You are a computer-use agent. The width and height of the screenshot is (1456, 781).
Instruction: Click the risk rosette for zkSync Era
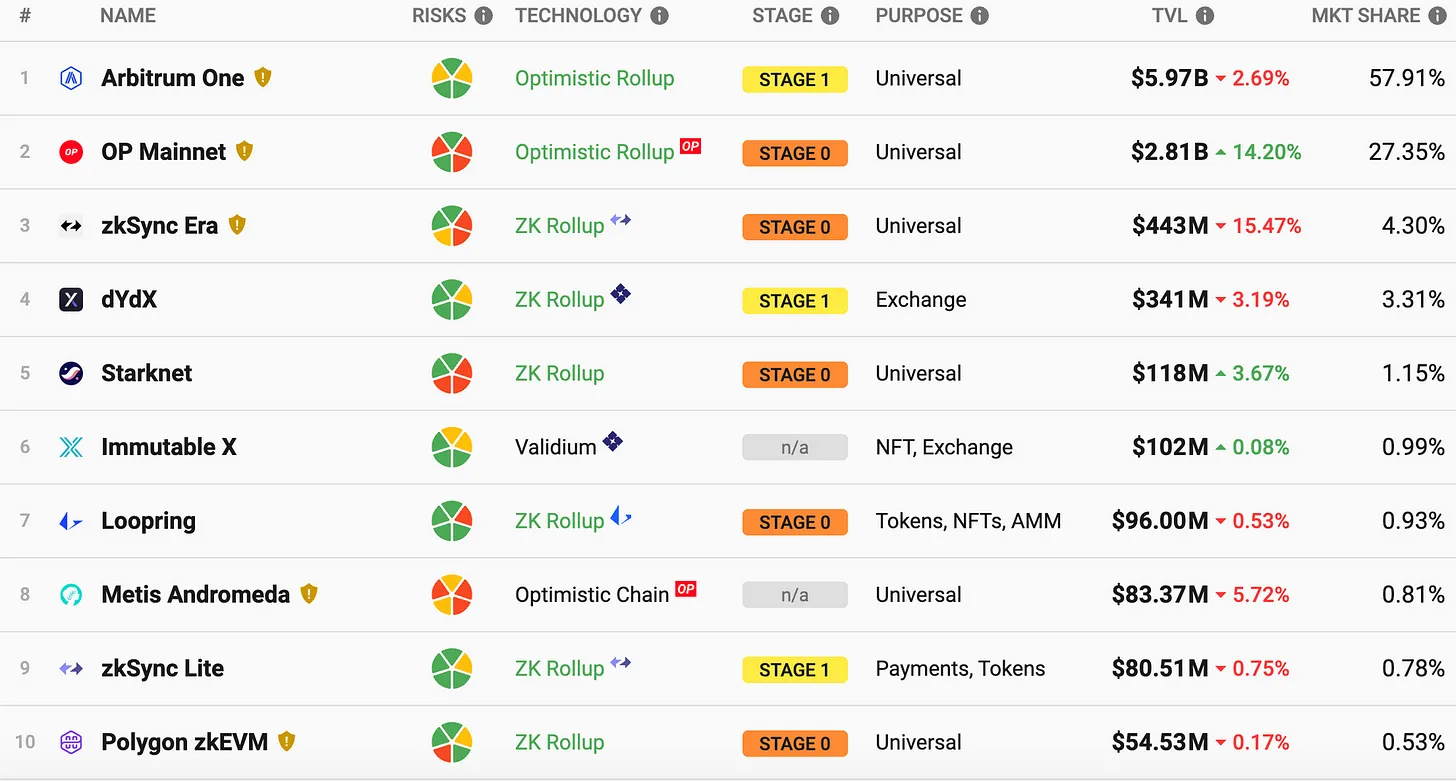452,226
